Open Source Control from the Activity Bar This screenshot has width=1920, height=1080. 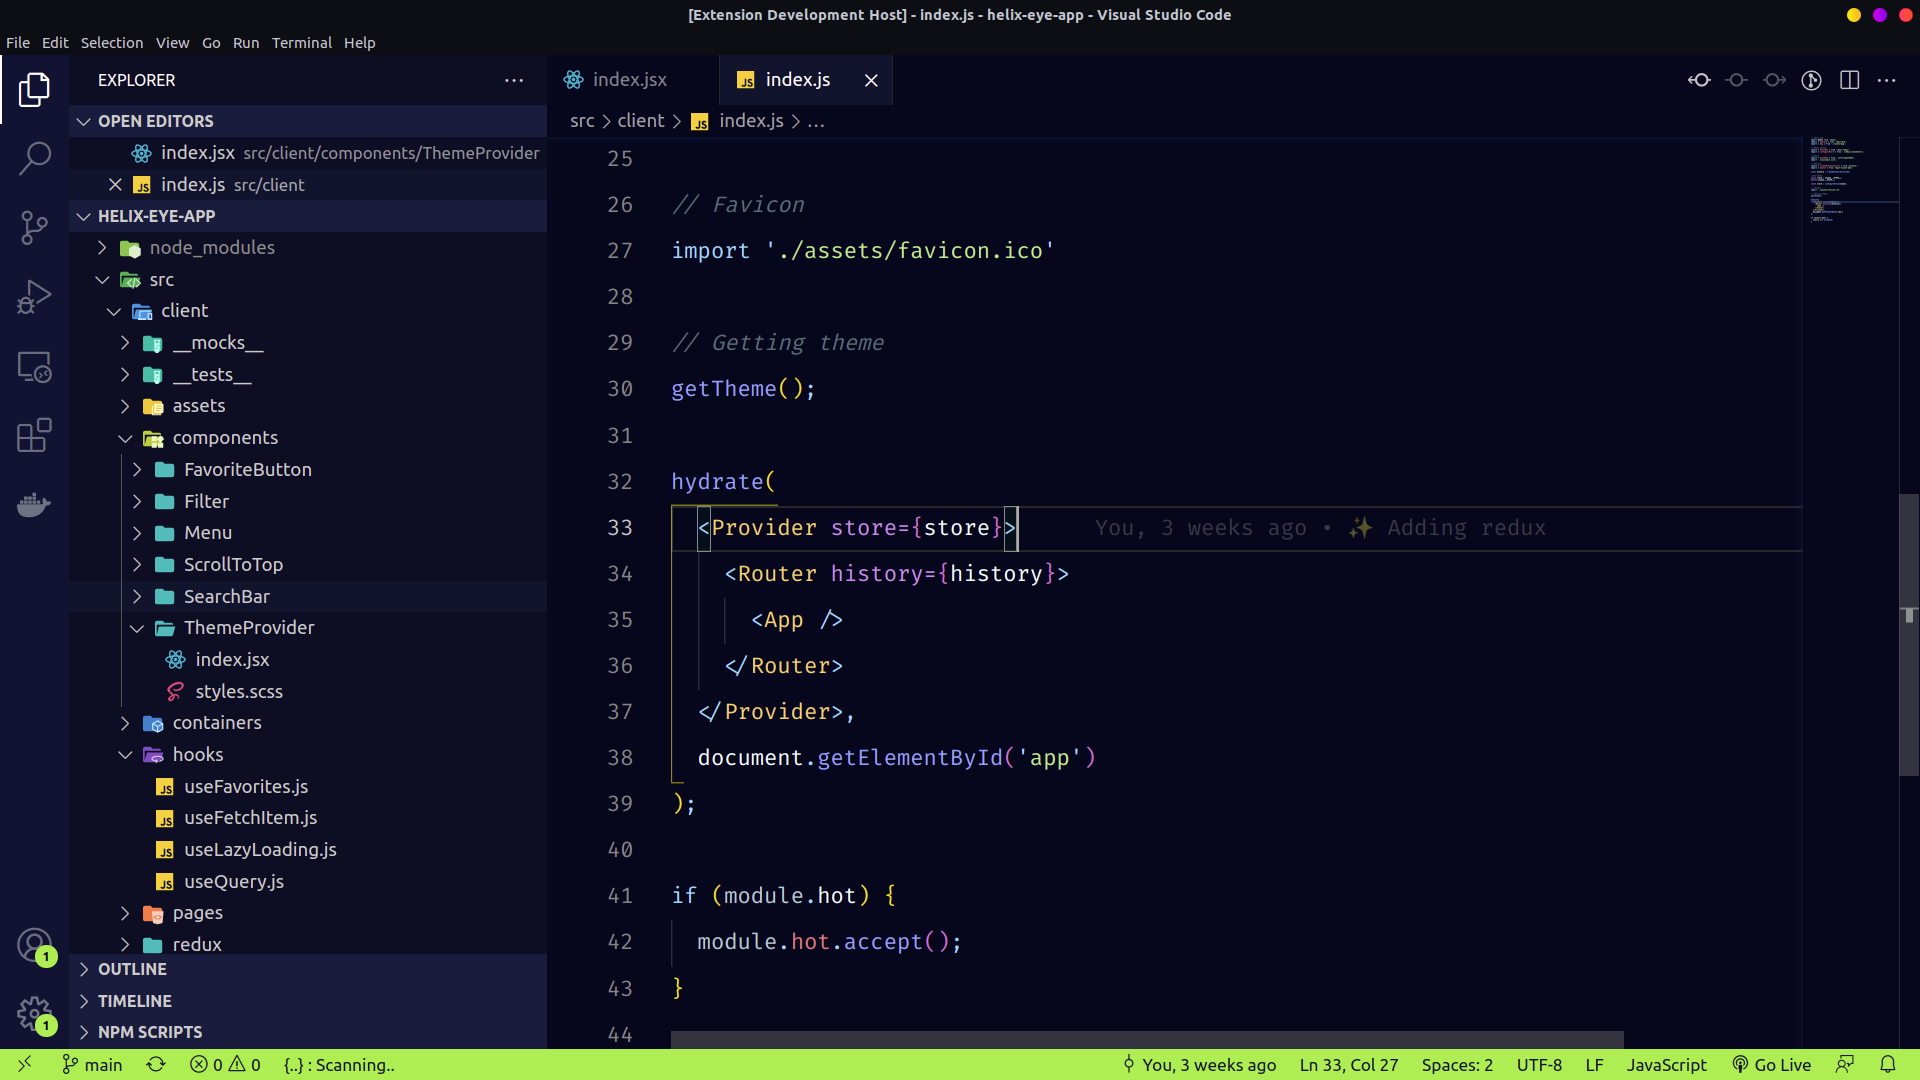pyautogui.click(x=35, y=228)
